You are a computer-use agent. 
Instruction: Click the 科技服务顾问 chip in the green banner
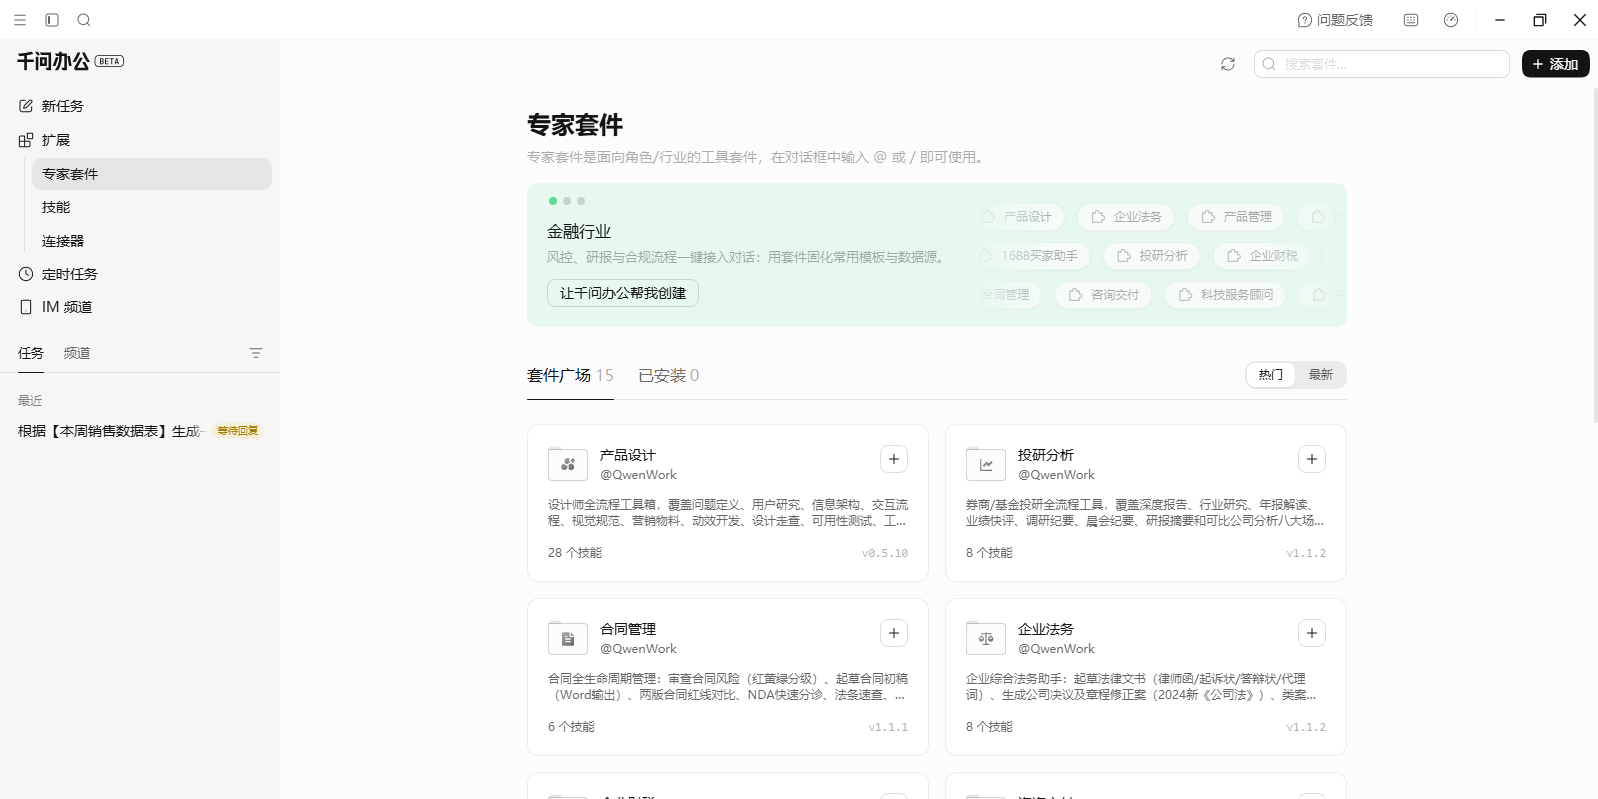click(x=1226, y=295)
